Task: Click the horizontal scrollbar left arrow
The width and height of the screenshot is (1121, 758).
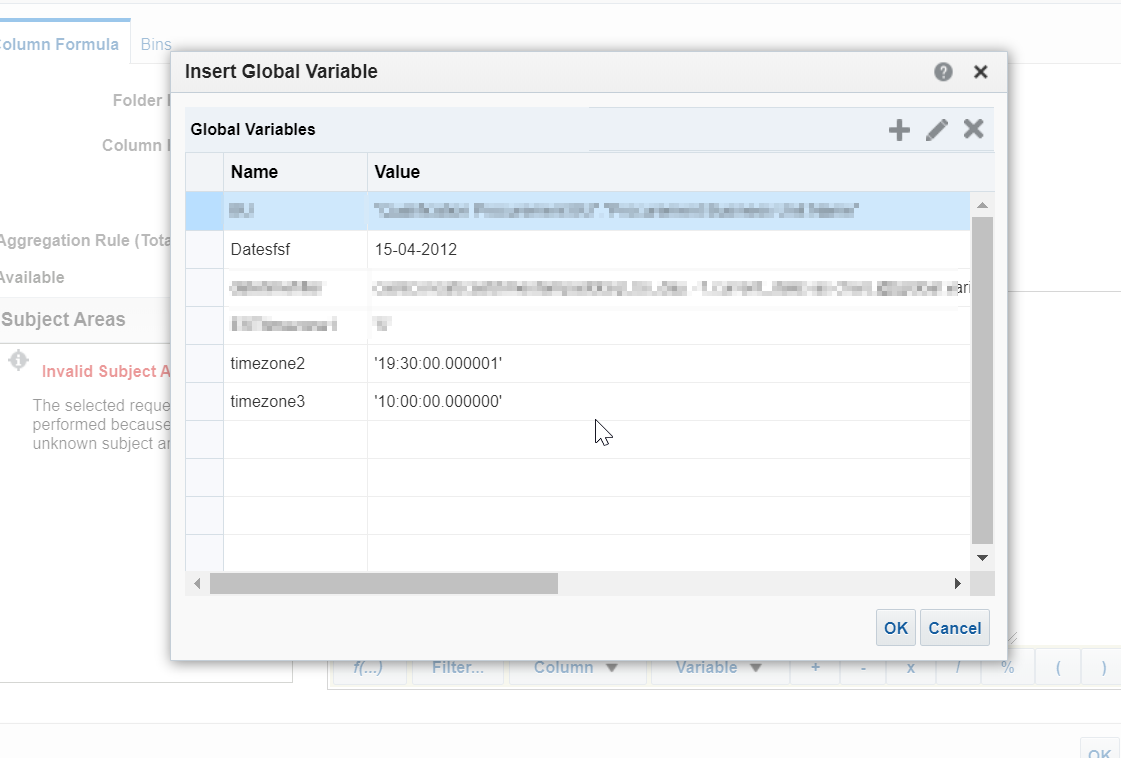Action: (x=197, y=584)
